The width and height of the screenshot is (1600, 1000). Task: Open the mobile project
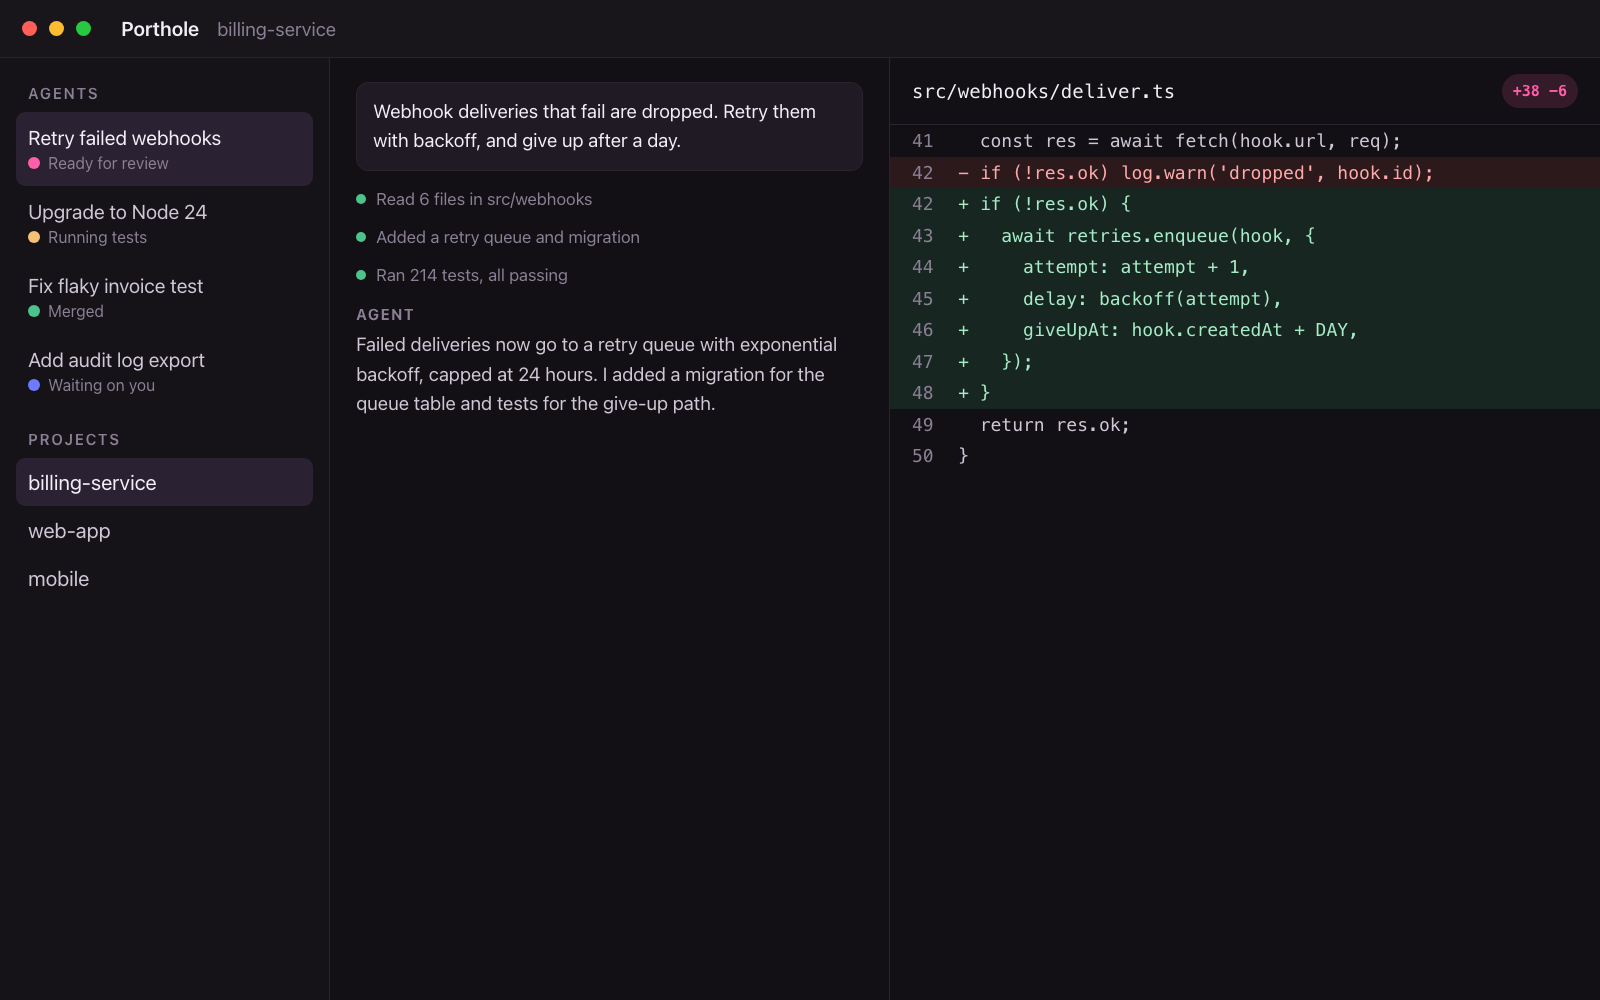click(x=164, y=578)
